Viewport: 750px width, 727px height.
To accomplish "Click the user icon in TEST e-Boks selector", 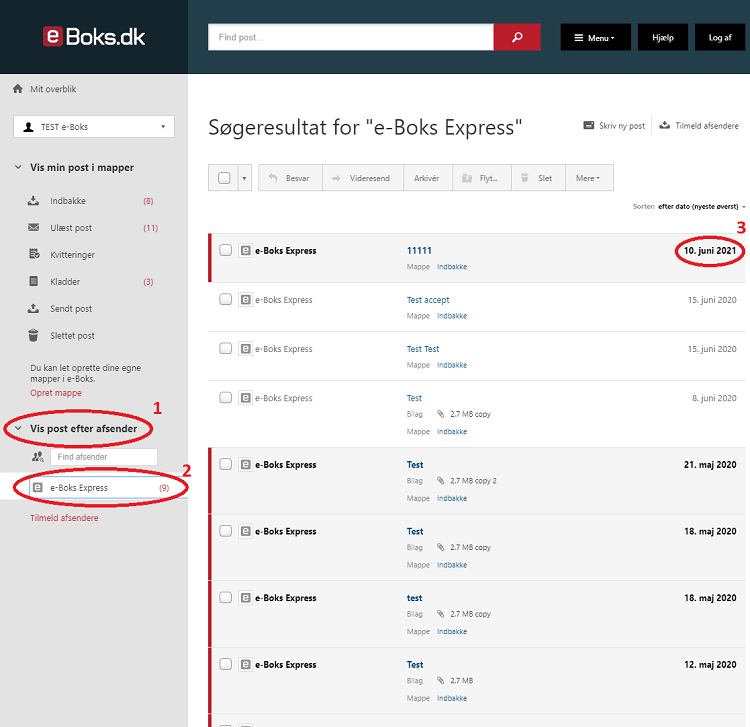I will [x=29, y=127].
